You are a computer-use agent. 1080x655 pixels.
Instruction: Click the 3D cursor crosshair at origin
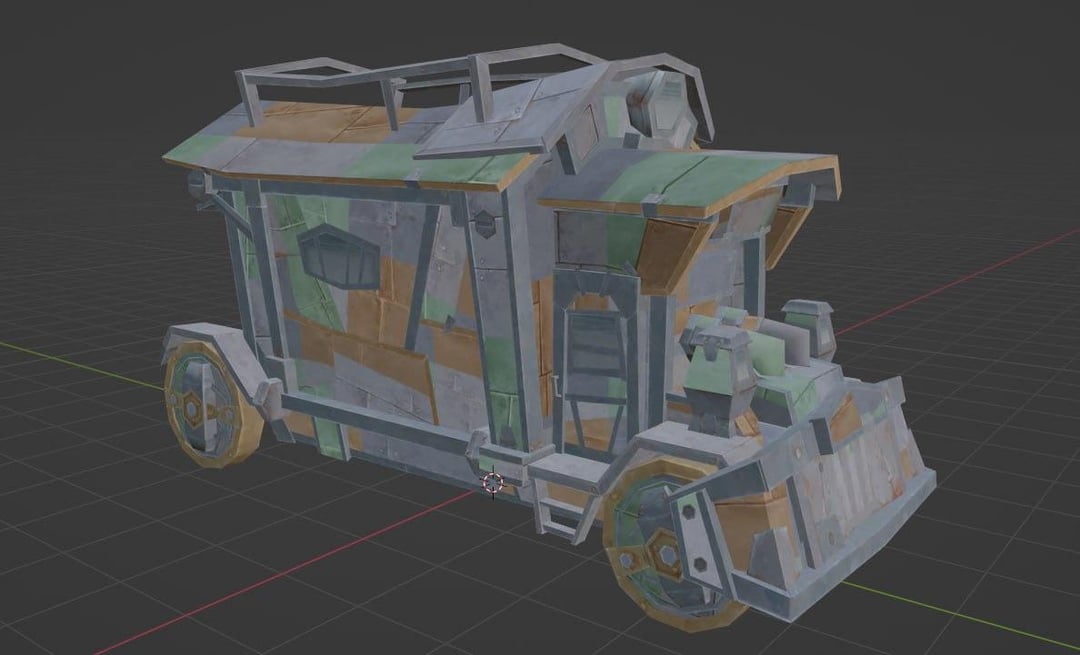tap(493, 483)
